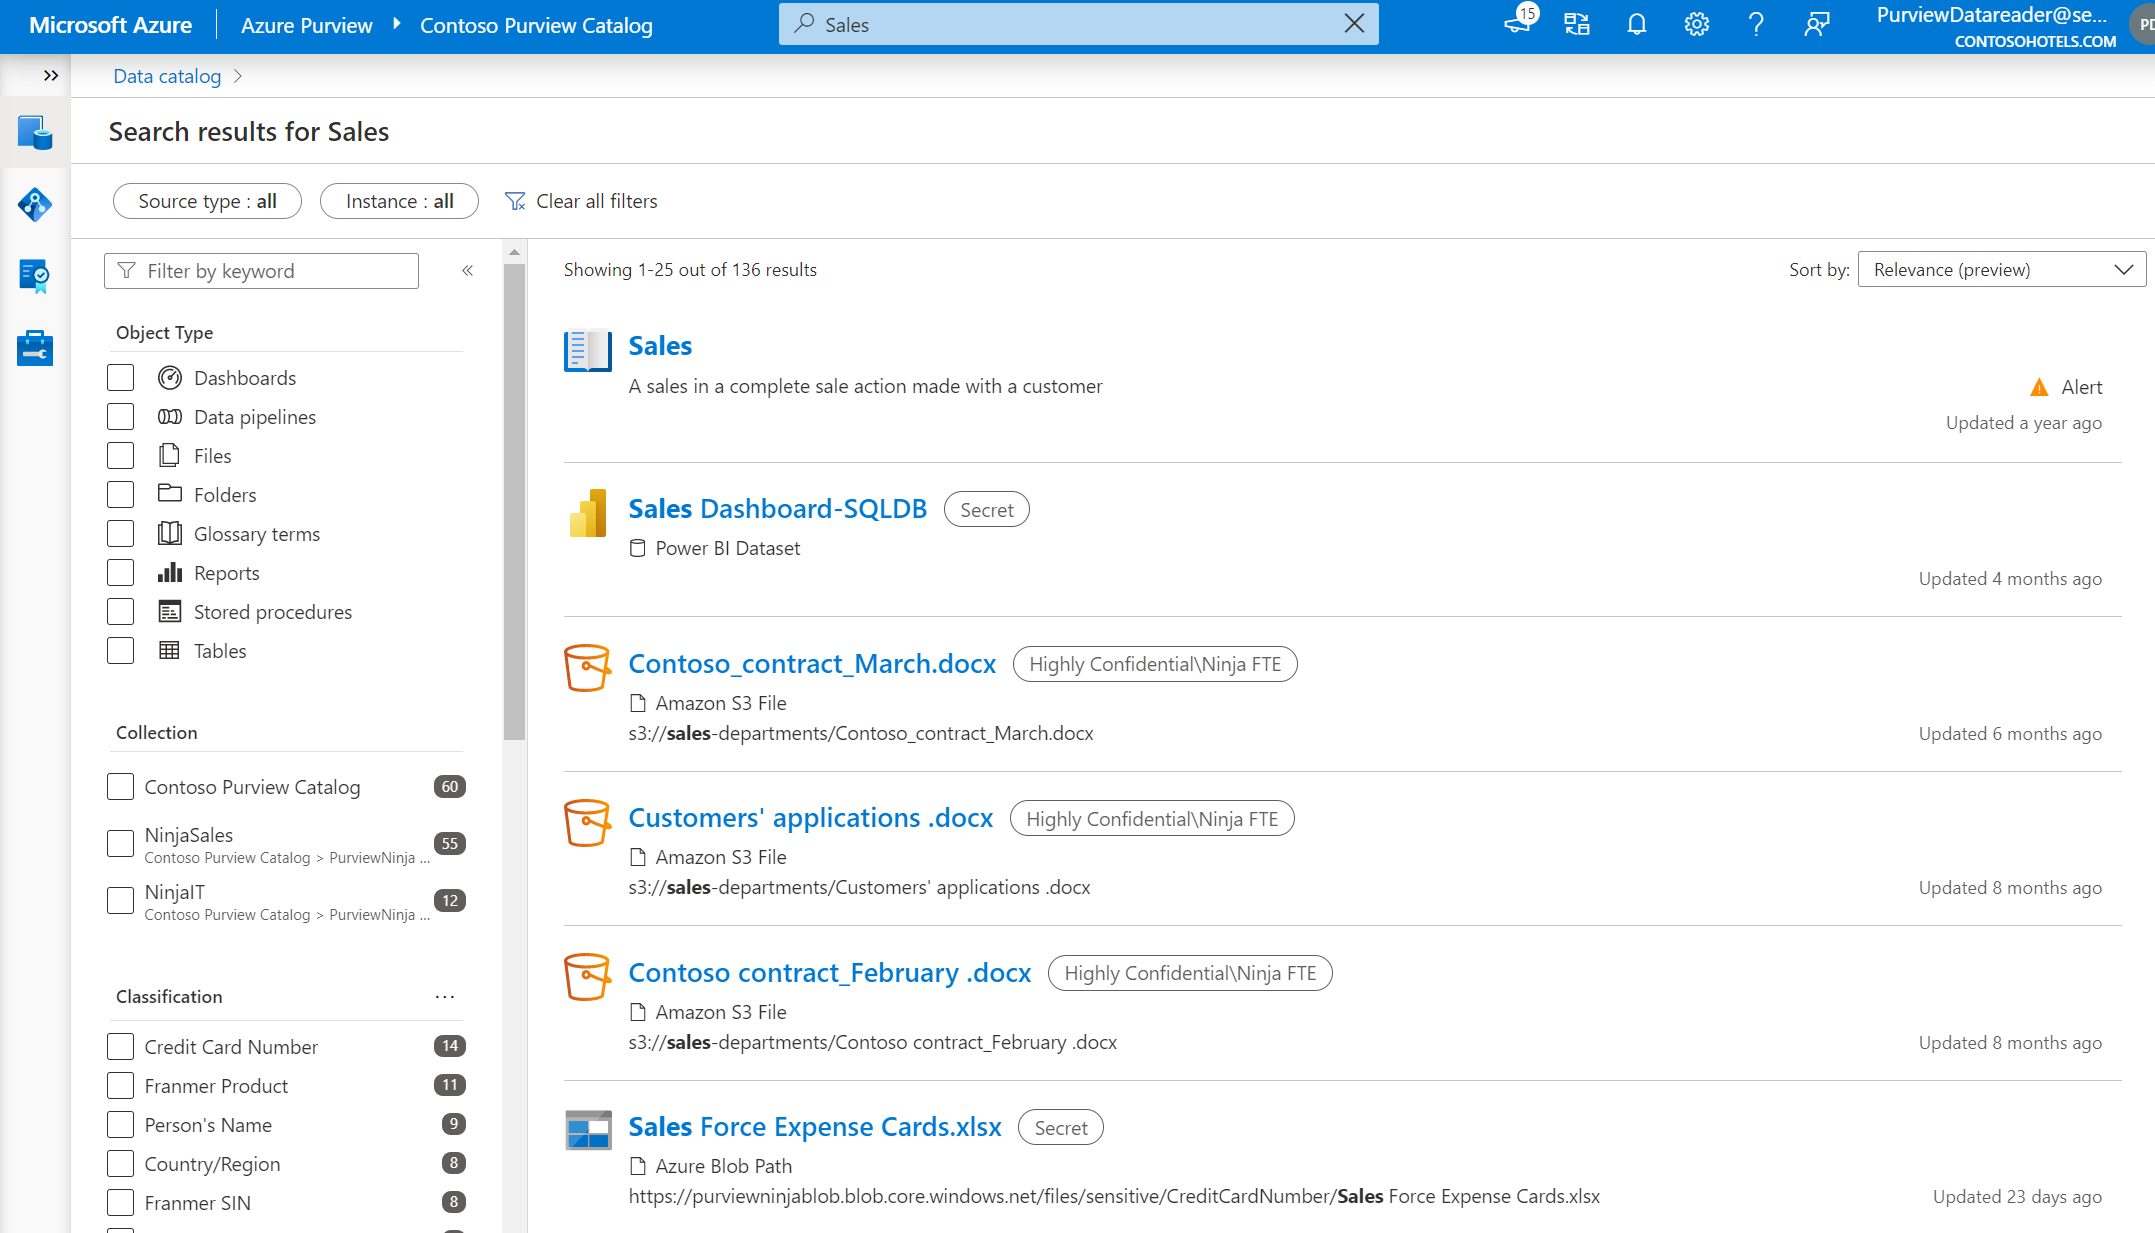Image resolution: width=2155 pixels, height=1233 pixels.
Task: Open the feedback icon in header
Action: coord(1816,25)
